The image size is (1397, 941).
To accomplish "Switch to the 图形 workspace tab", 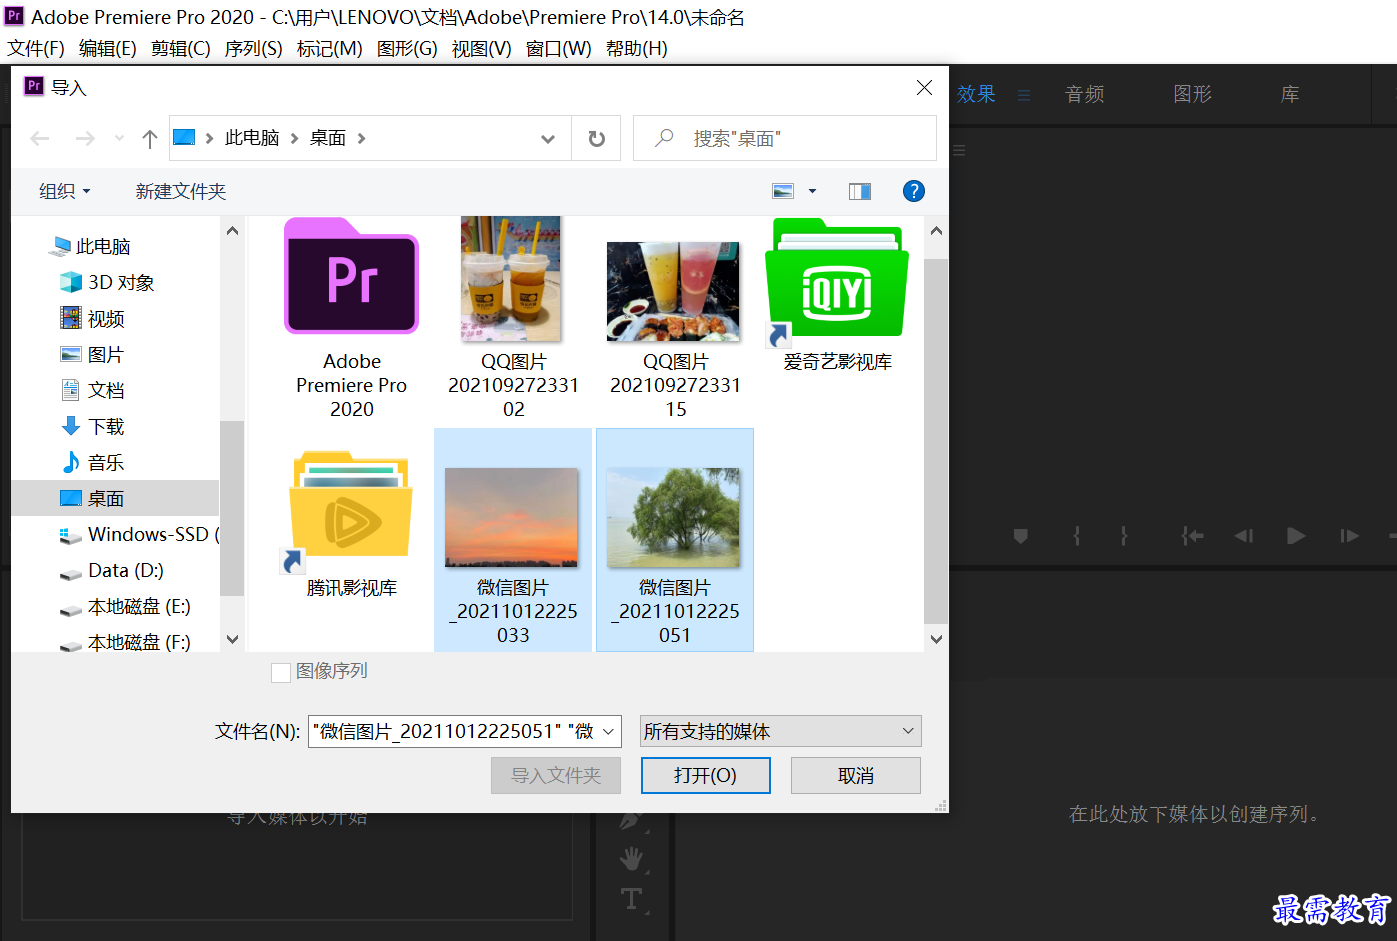I will [x=1192, y=94].
